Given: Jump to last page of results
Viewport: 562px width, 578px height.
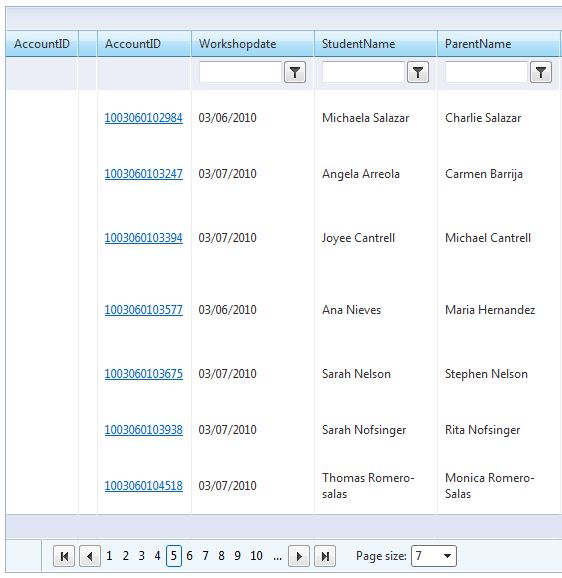Looking at the screenshot, I should [x=325, y=556].
